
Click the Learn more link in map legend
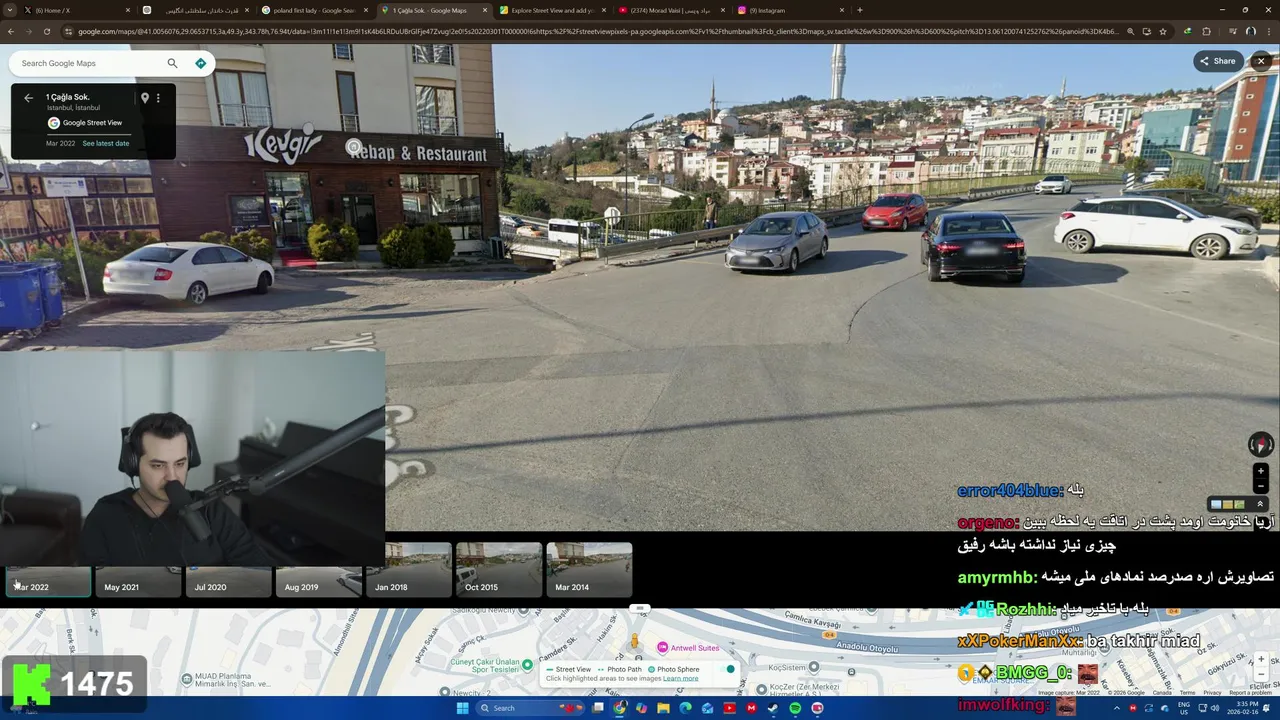(x=681, y=679)
